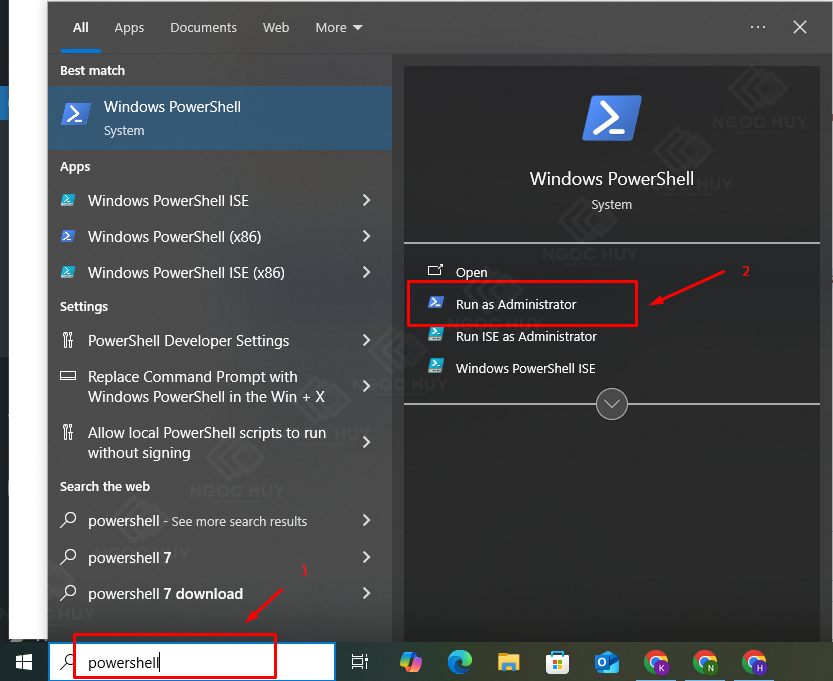The height and width of the screenshot is (681, 833).
Task: Click the Replace Command Prompt setting icon
Action: (68, 376)
